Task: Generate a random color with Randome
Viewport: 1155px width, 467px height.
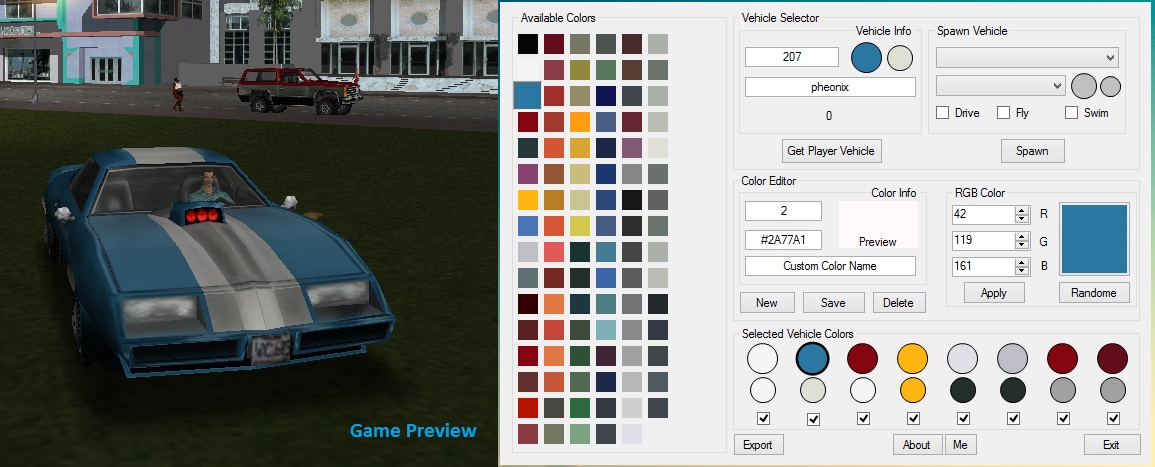Action: [1094, 292]
